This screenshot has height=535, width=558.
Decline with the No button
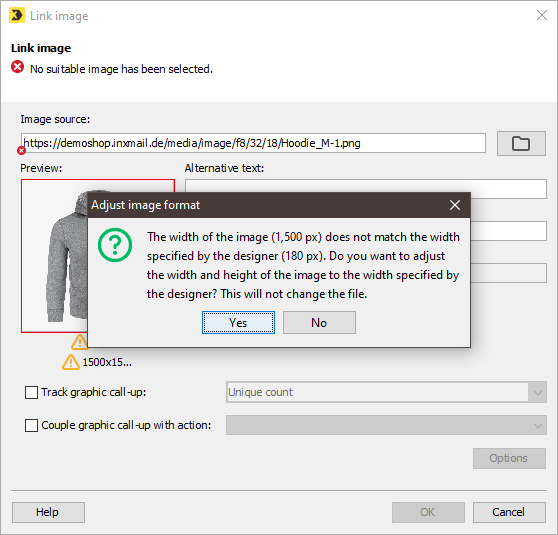click(319, 322)
